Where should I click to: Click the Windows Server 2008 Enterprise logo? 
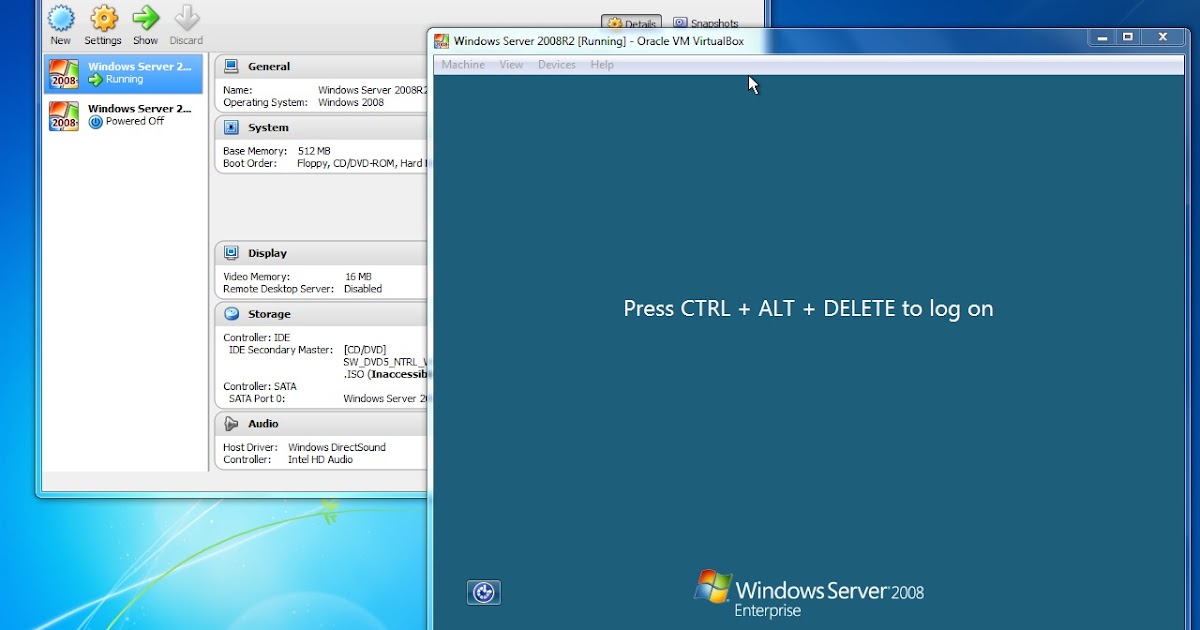click(x=809, y=593)
